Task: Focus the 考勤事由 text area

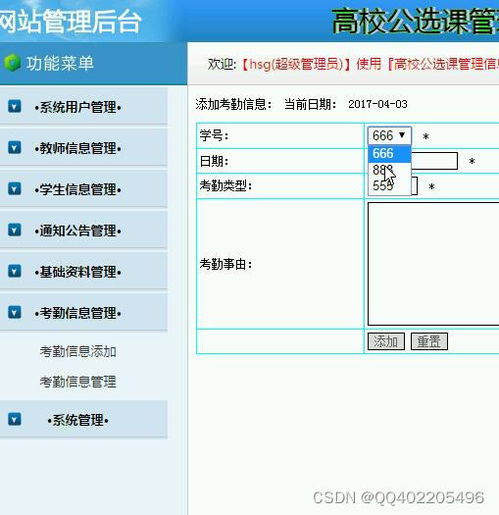Action: pyautogui.click(x=433, y=264)
